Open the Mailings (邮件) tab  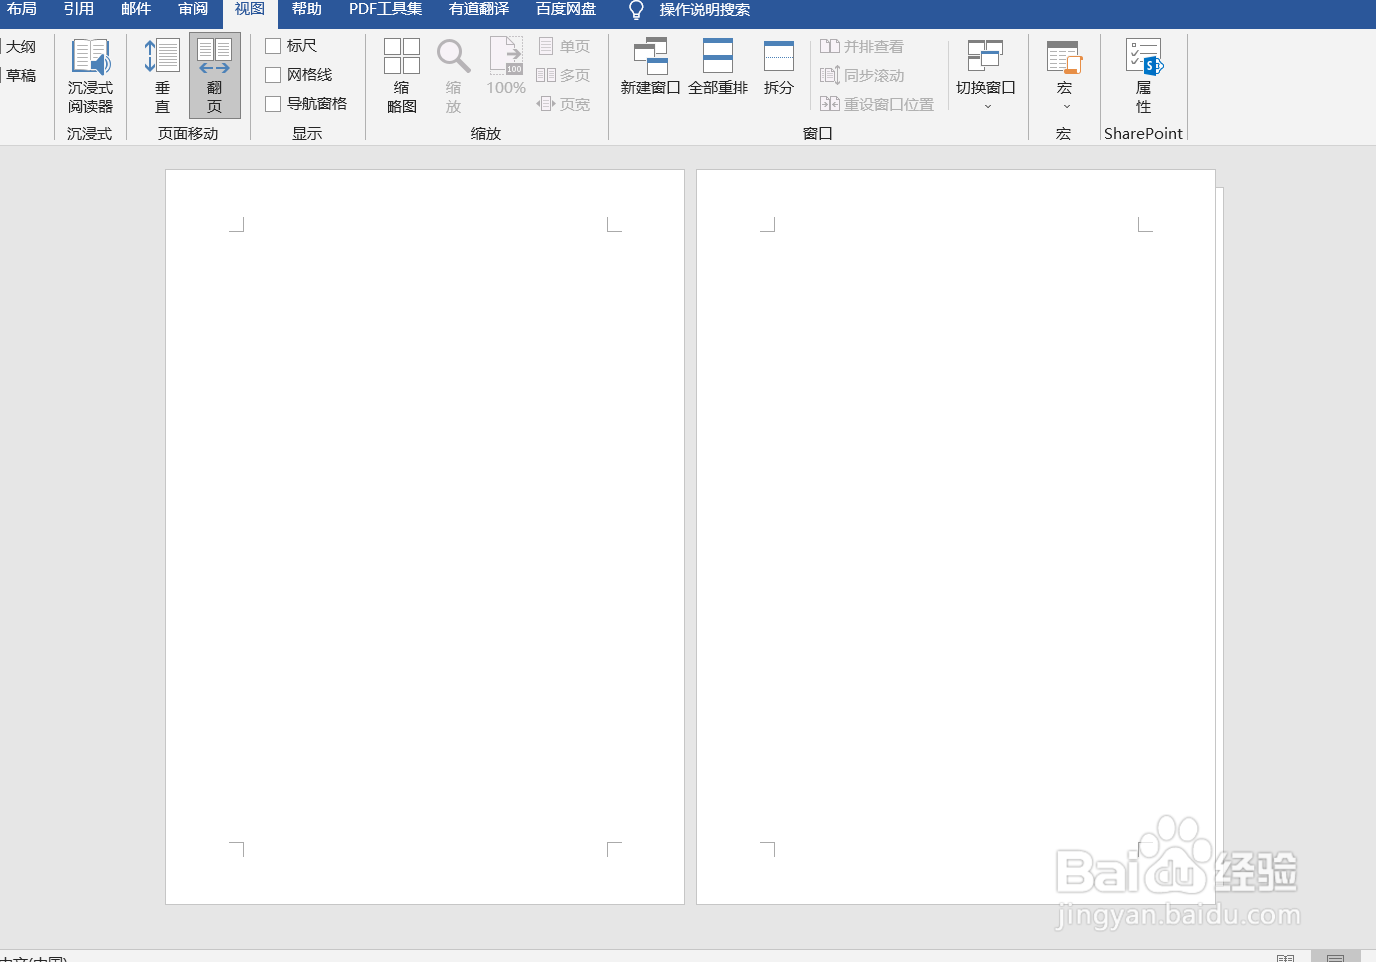(136, 9)
